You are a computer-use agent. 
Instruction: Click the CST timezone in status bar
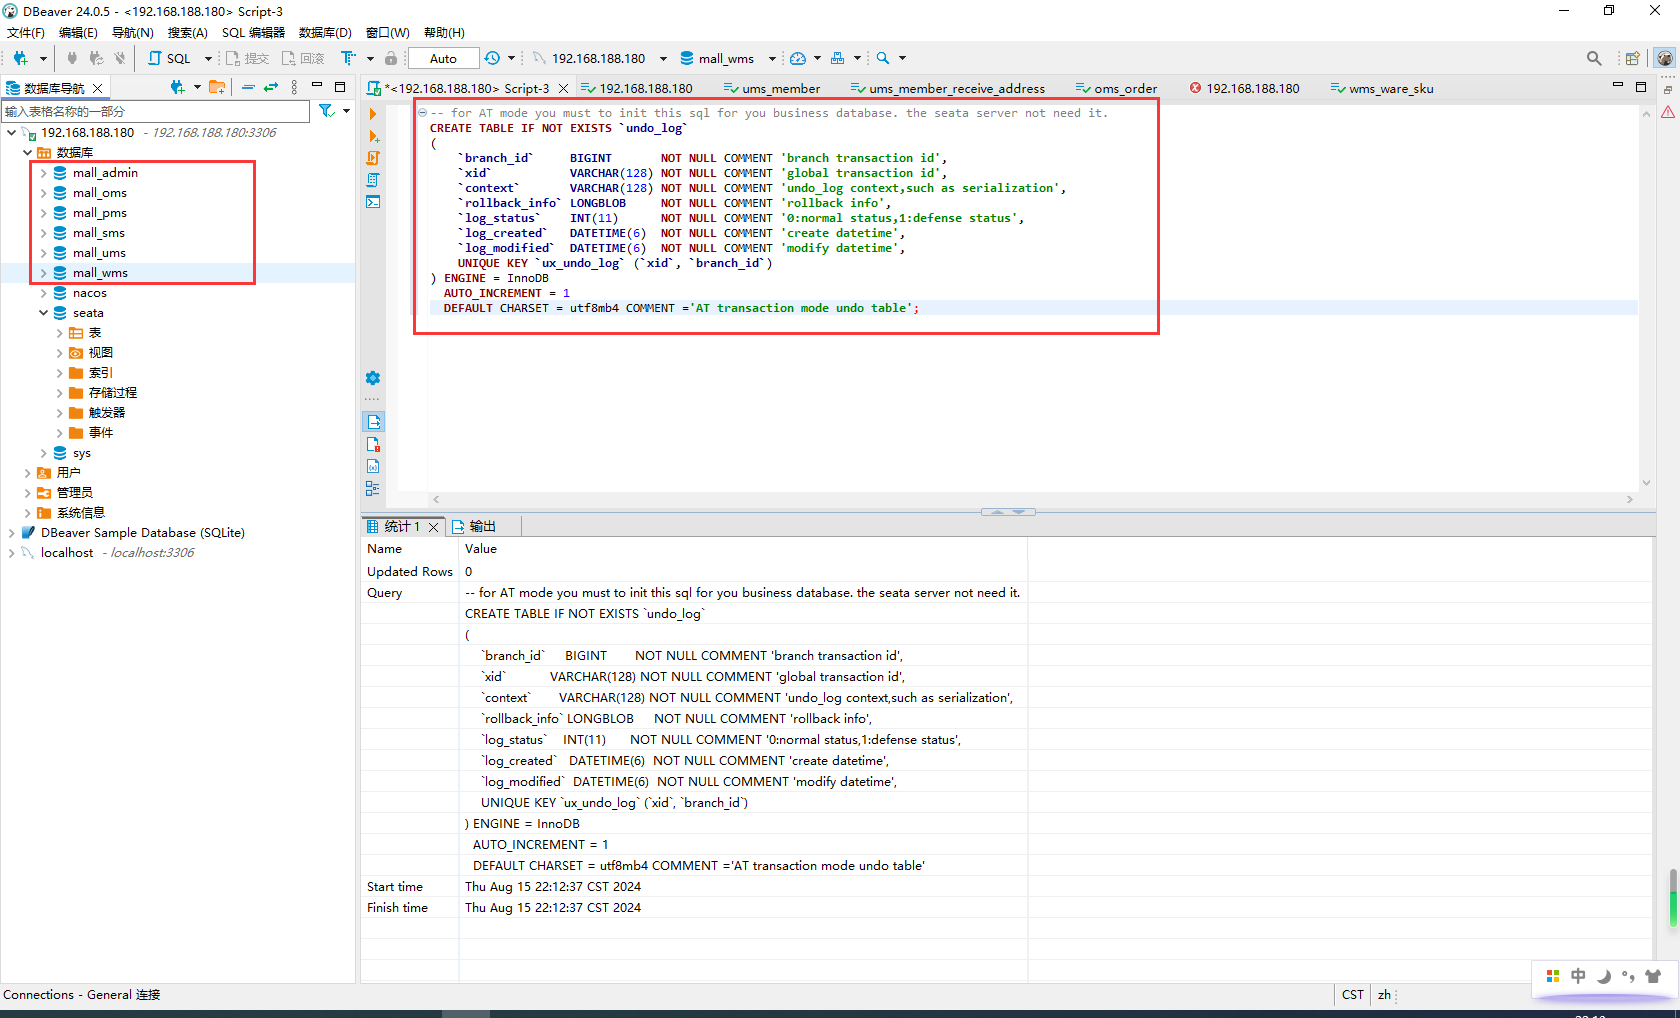pyautogui.click(x=1352, y=995)
